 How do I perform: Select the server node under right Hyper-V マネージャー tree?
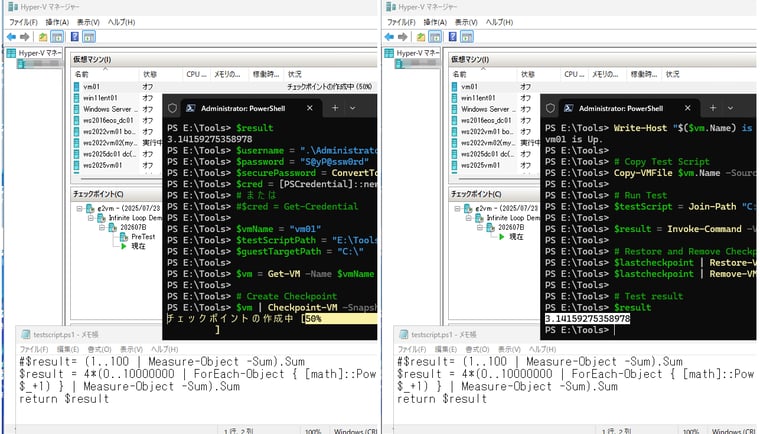pos(416,63)
